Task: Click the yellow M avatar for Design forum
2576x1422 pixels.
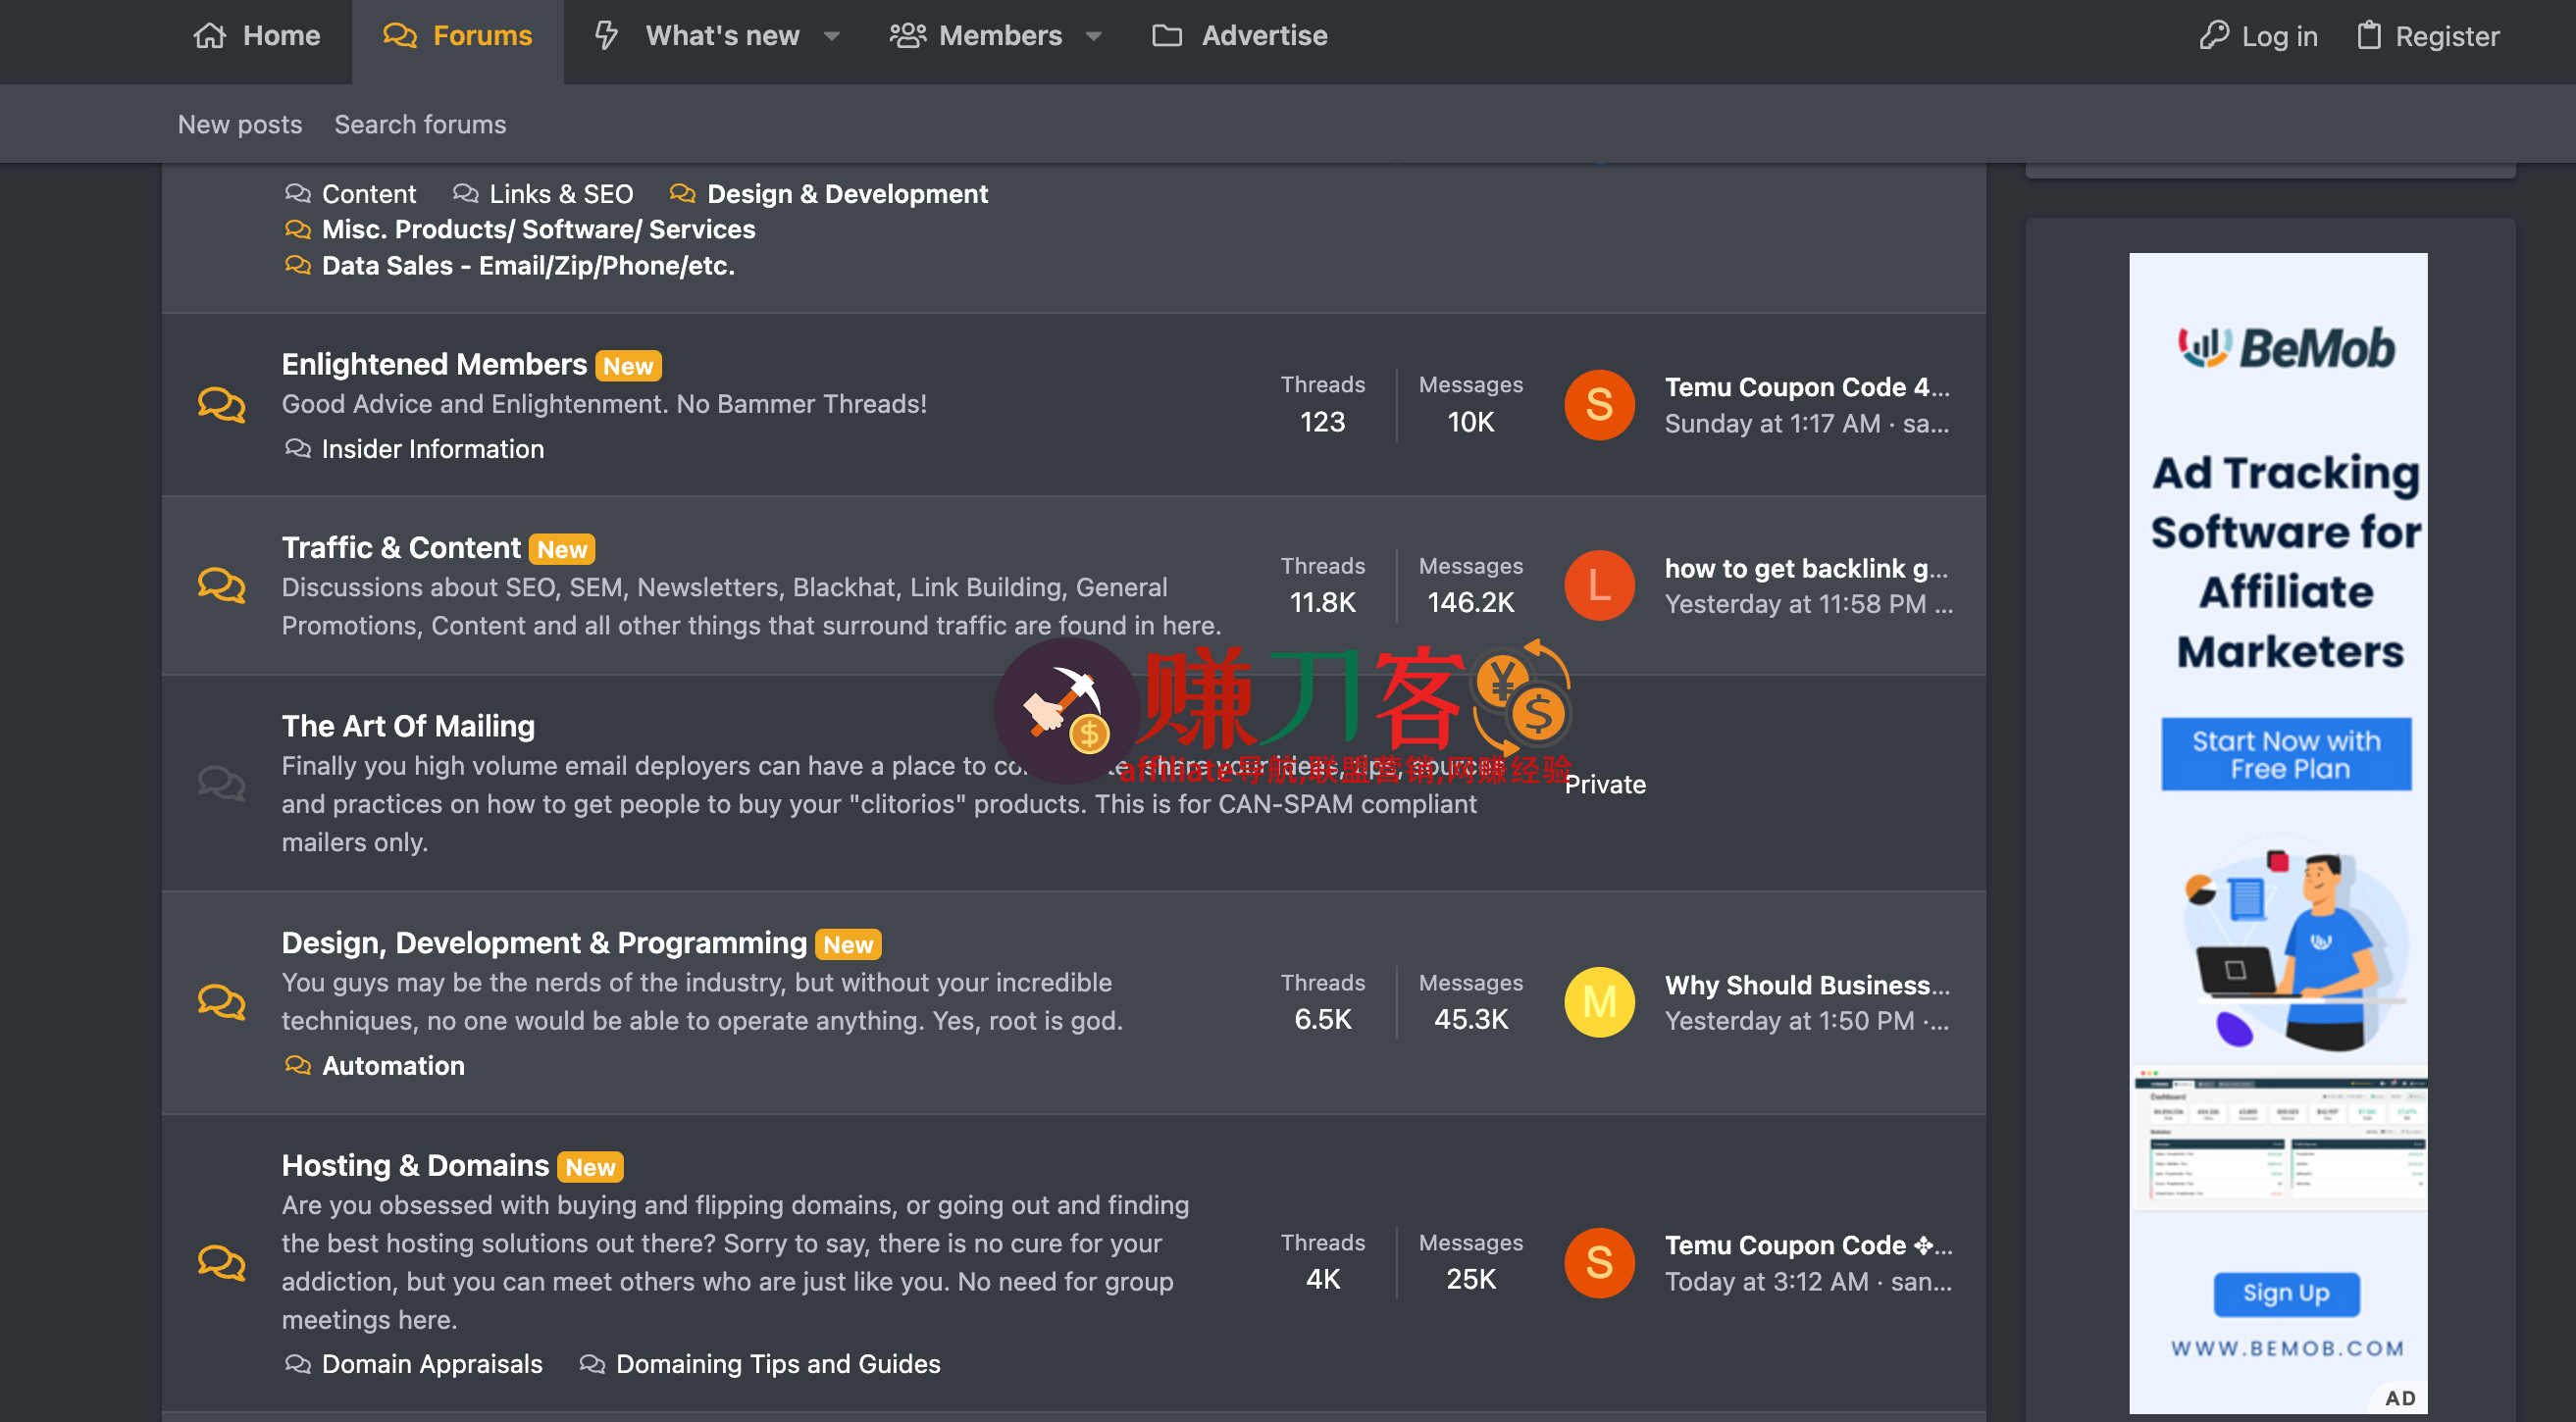Action: pos(1598,1002)
